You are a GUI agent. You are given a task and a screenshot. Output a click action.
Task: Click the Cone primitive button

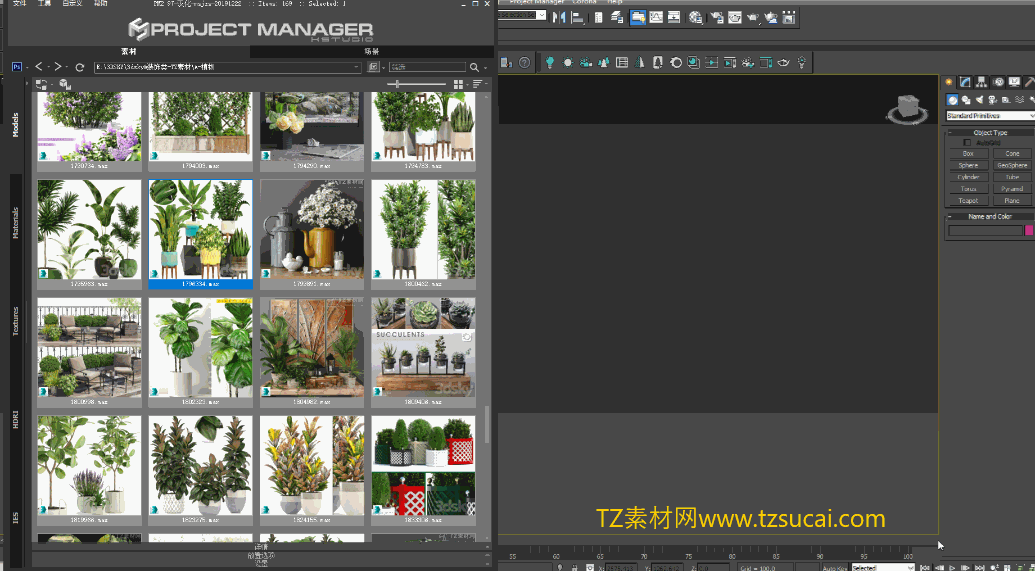[1012, 154]
